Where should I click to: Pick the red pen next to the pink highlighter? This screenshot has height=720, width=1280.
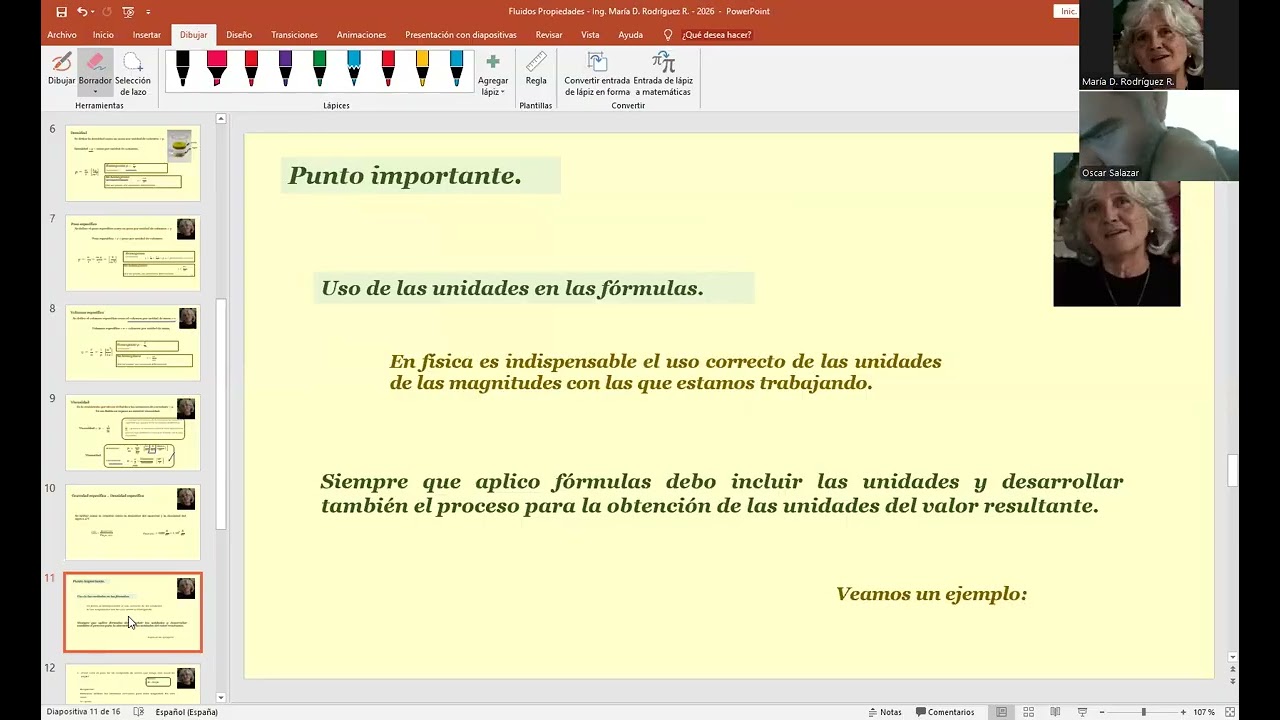(x=251, y=69)
